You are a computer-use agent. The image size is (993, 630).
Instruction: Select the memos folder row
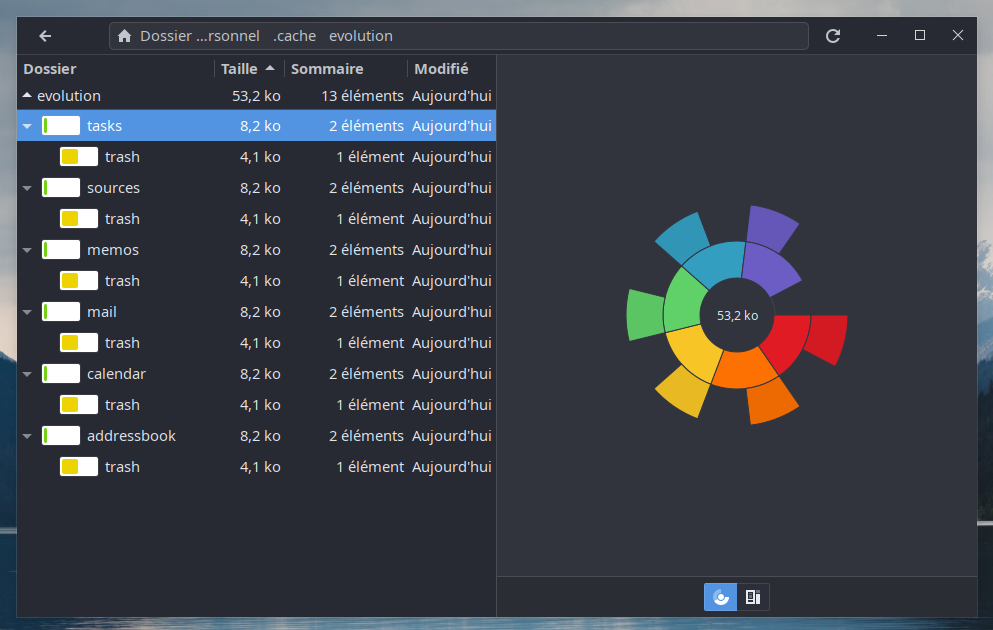pyautogui.click(x=113, y=250)
